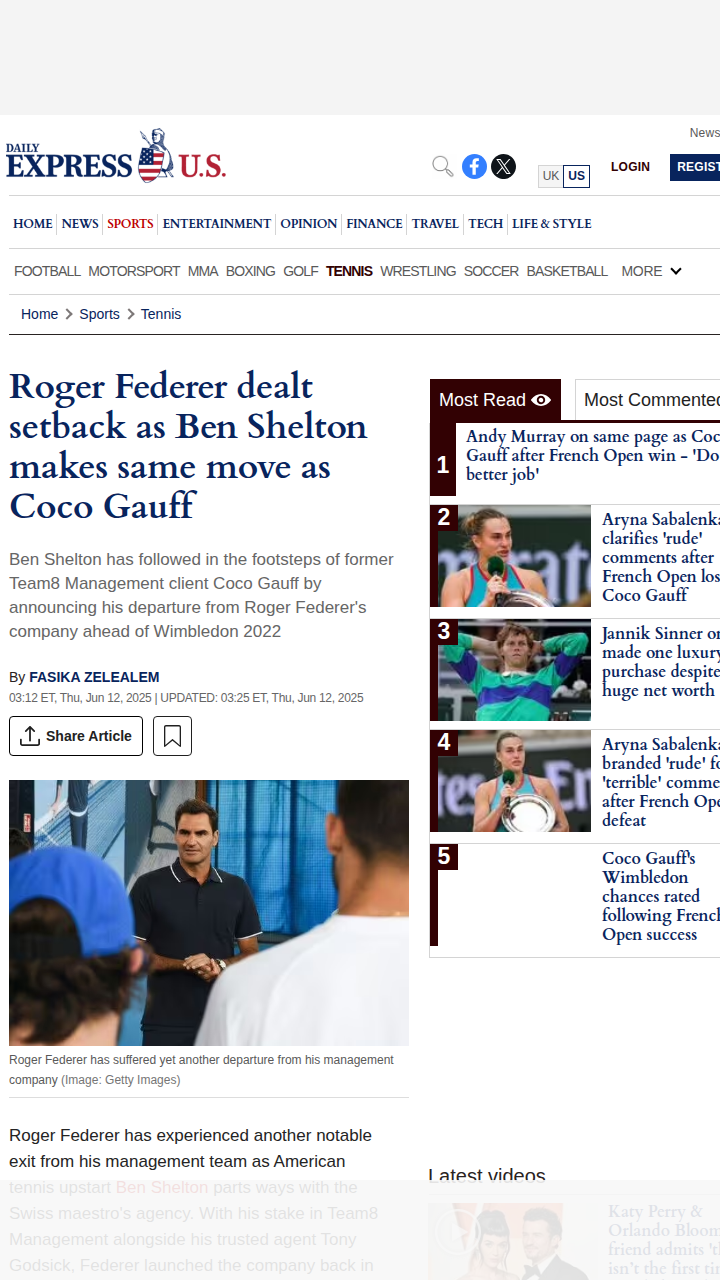
Task: Go to WRESTLING sports section
Action: (x=418, y=271)
